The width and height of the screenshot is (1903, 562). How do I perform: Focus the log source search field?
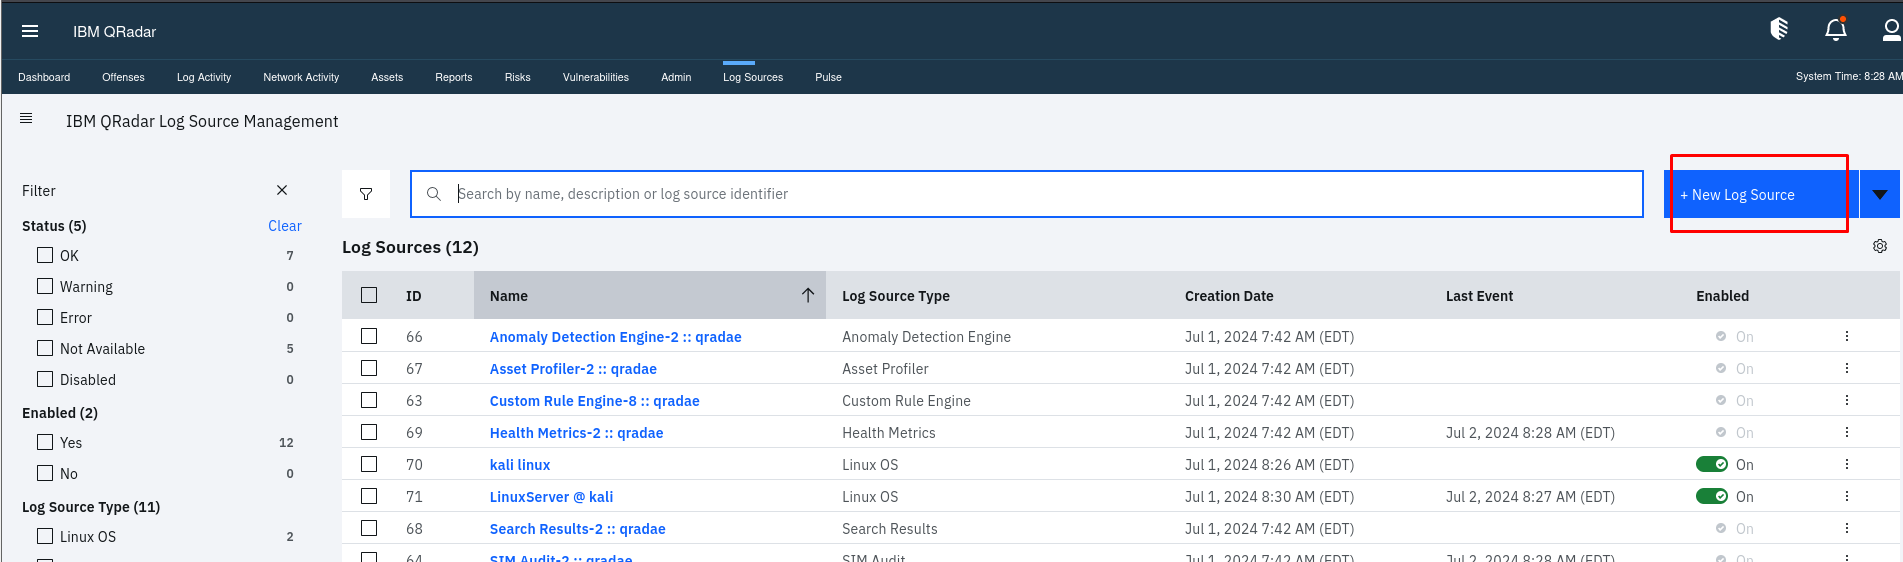(1027, 194)
